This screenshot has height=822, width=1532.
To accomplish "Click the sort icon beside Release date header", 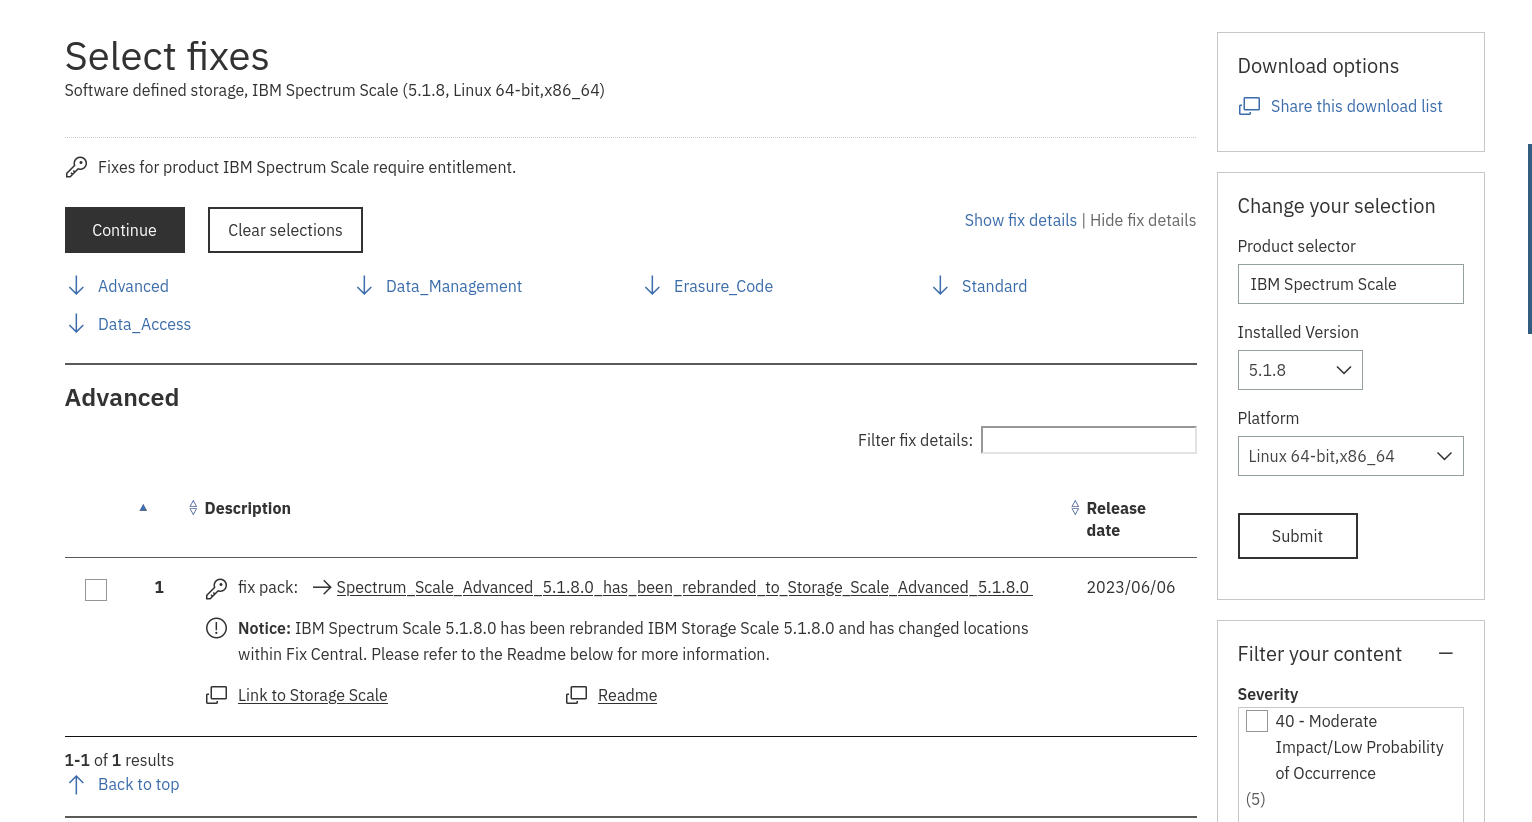I will (1075, 508).
